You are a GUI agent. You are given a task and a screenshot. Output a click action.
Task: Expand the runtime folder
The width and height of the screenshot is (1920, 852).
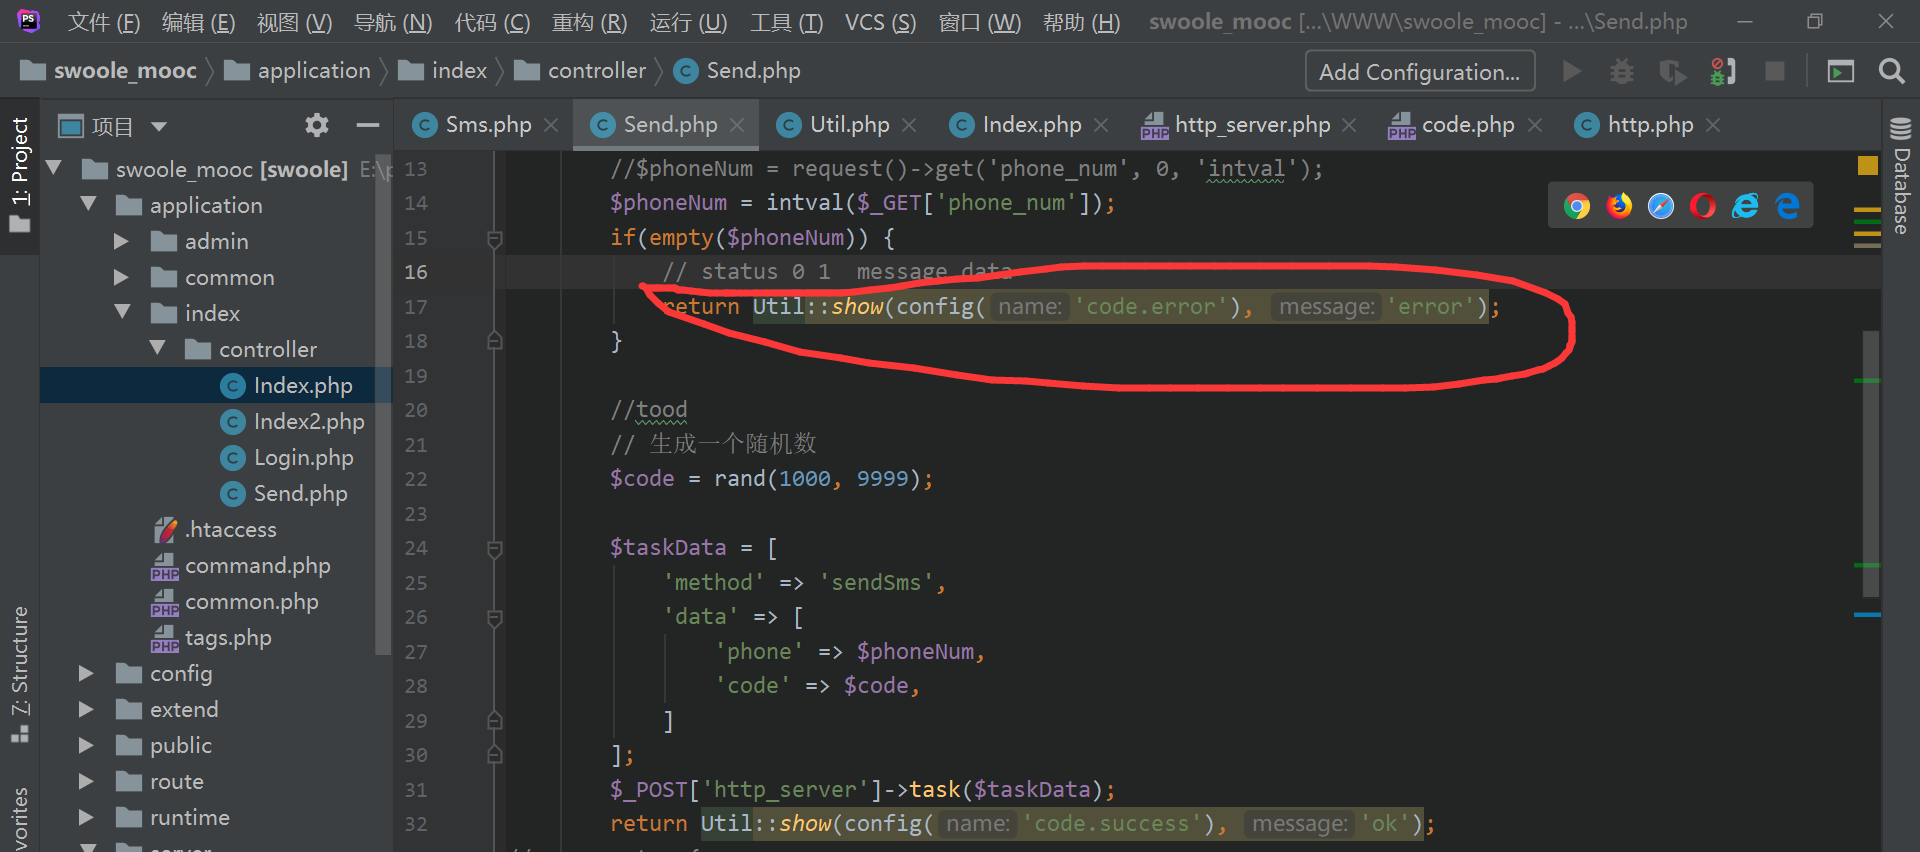tap(86, 818)
